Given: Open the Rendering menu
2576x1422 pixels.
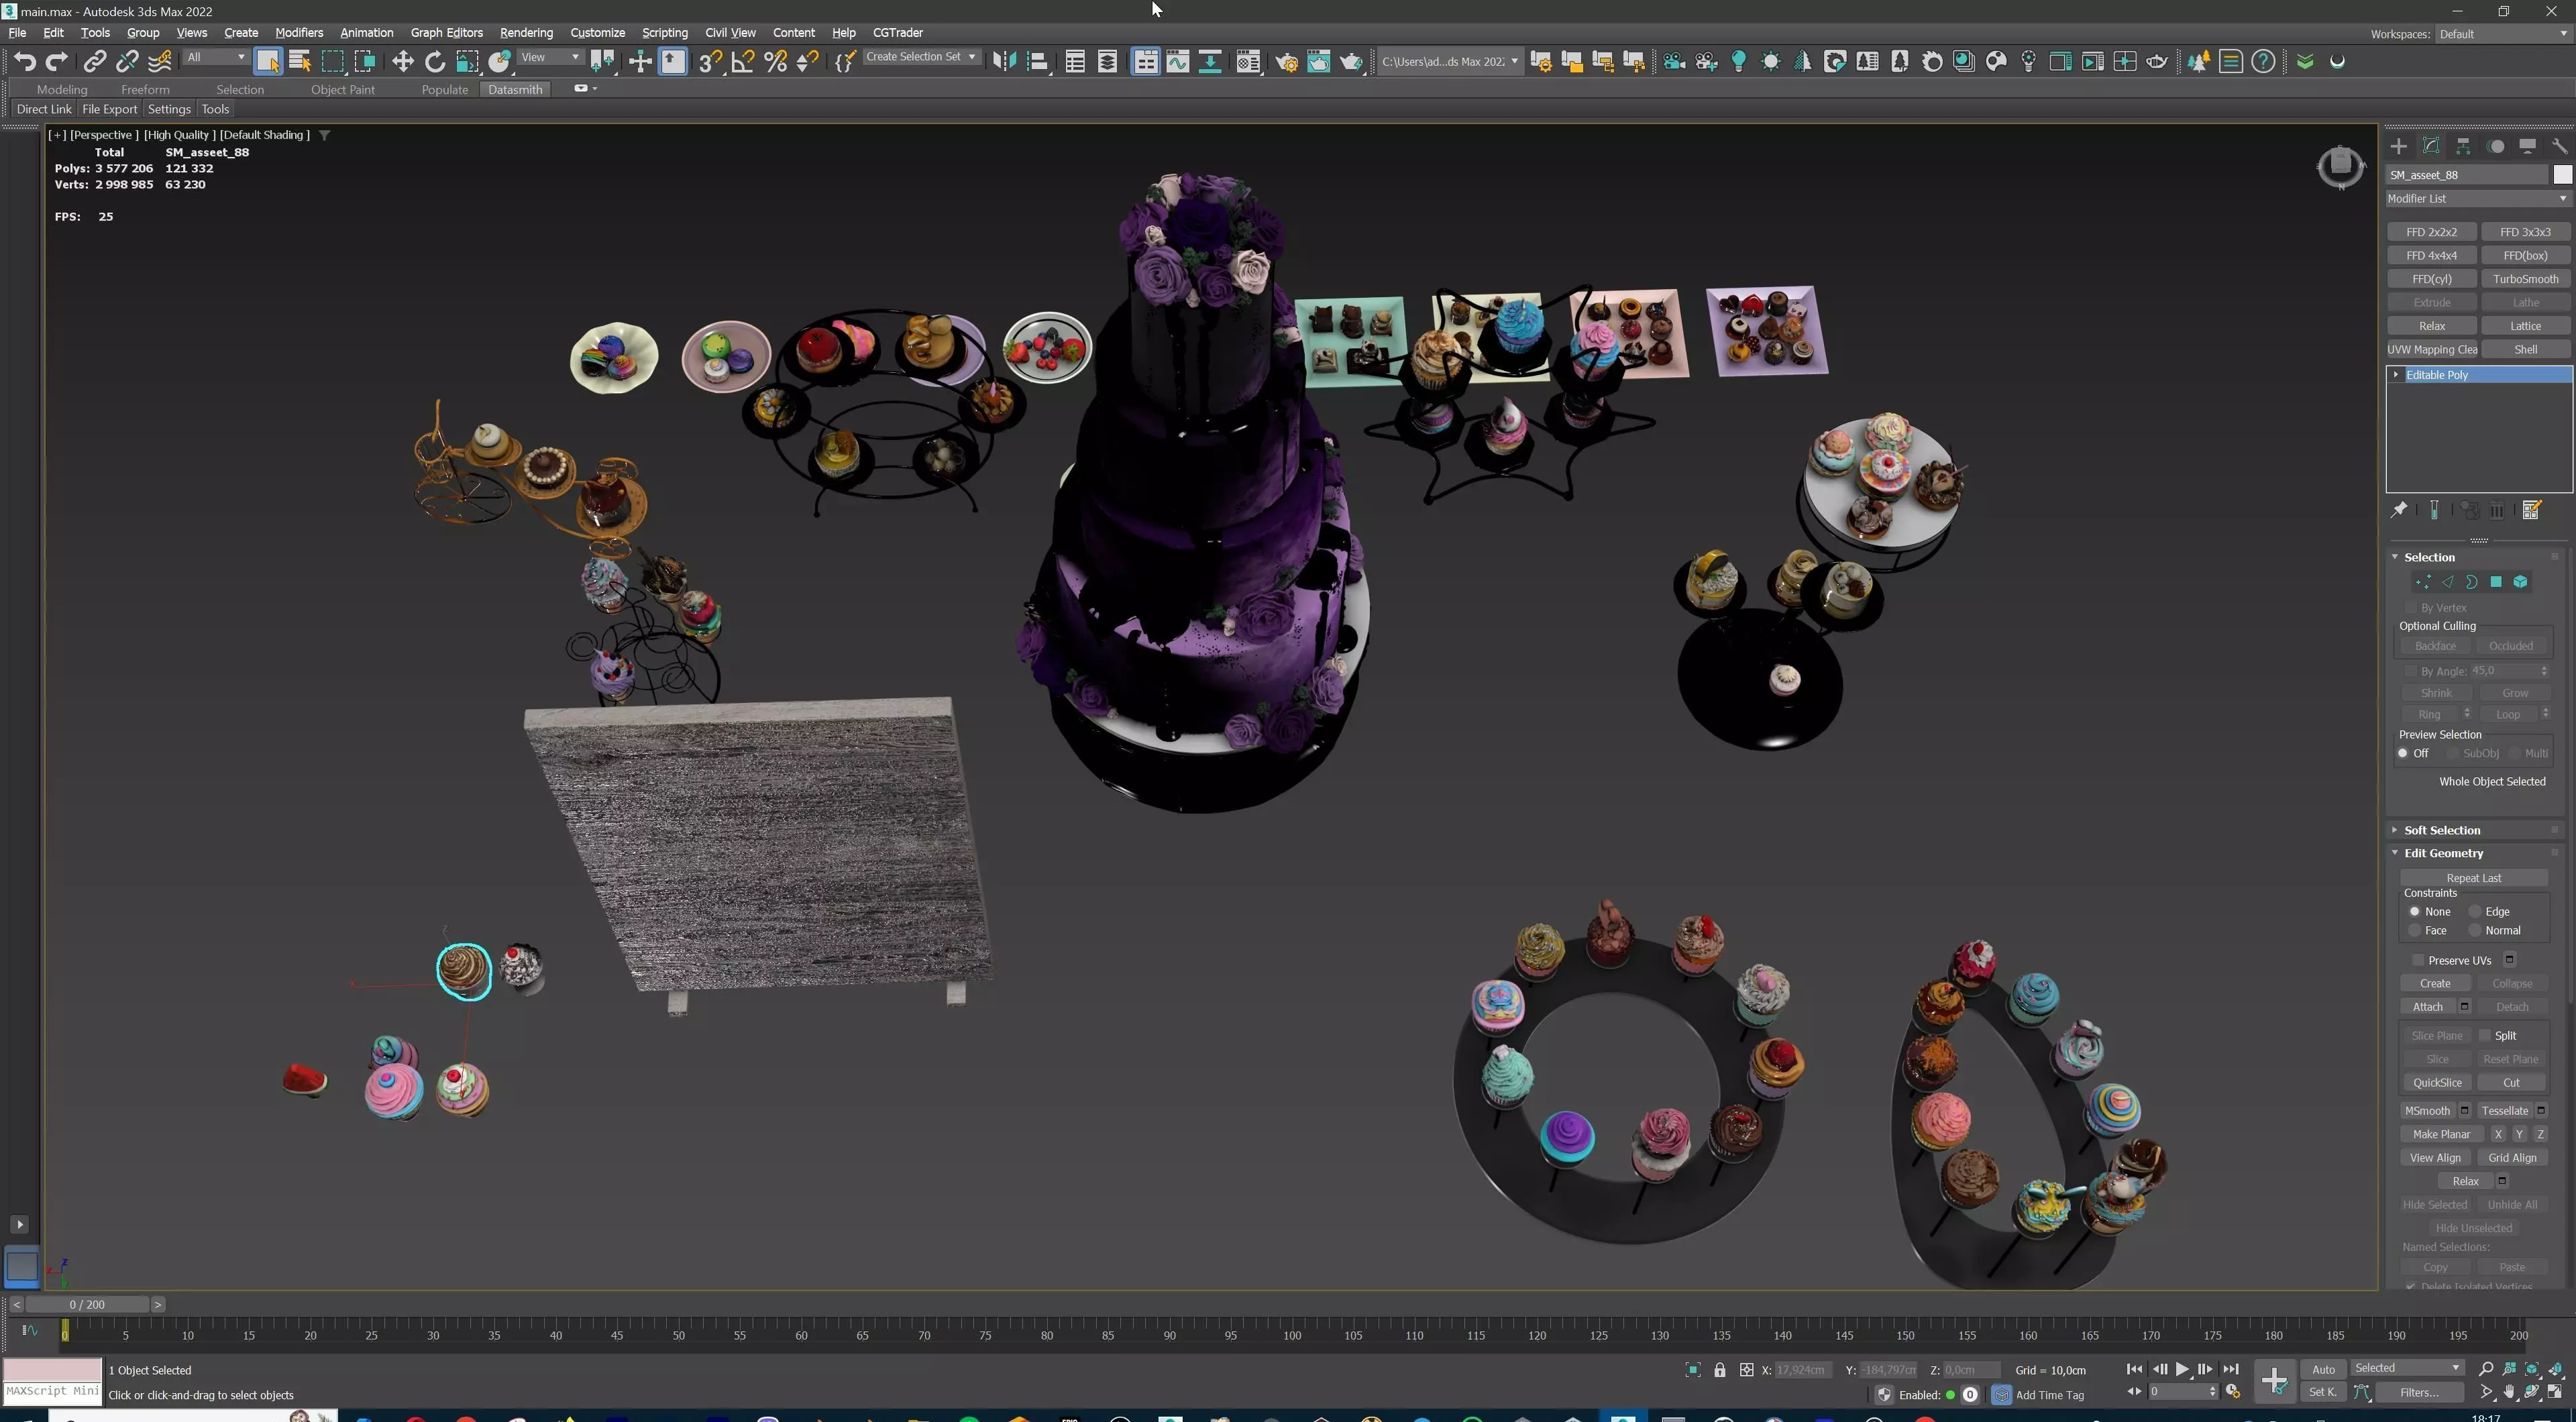Looking at the screenshot, I should [x=526, y=32].
